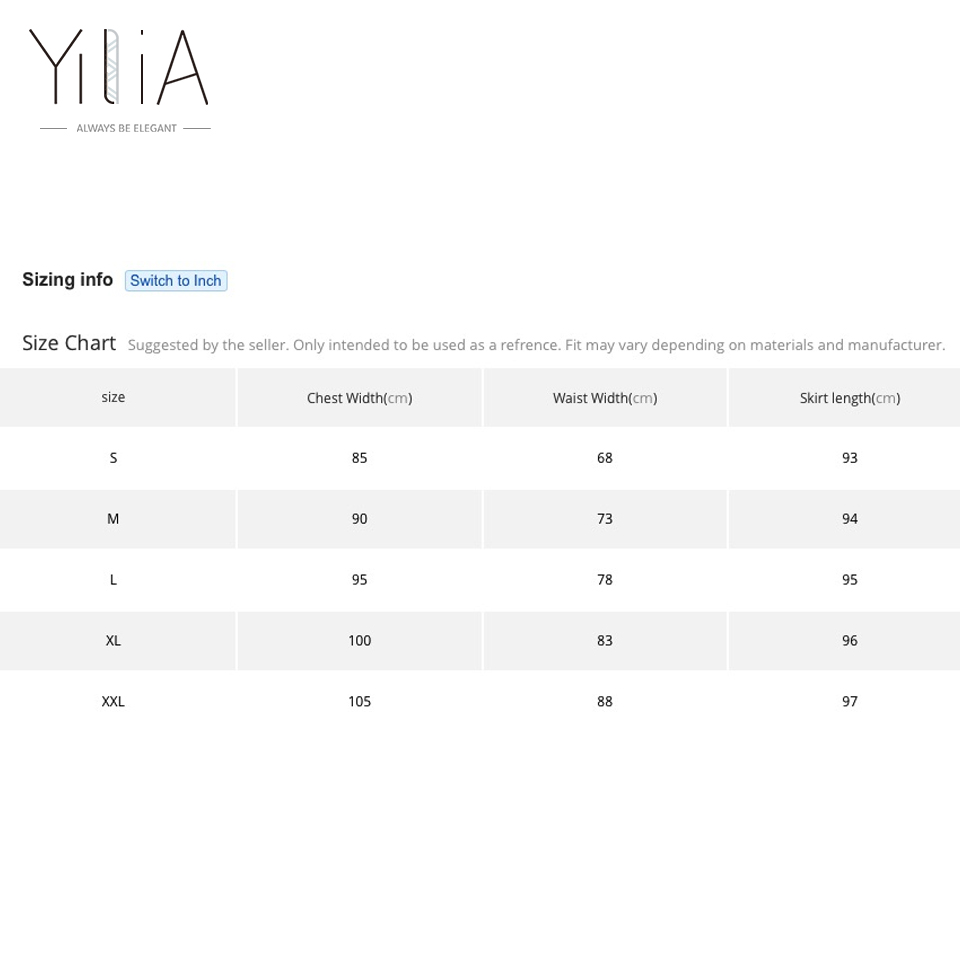Select the Waist Width column header
Screen dimensions: 960x960
[x=604, y=398]
